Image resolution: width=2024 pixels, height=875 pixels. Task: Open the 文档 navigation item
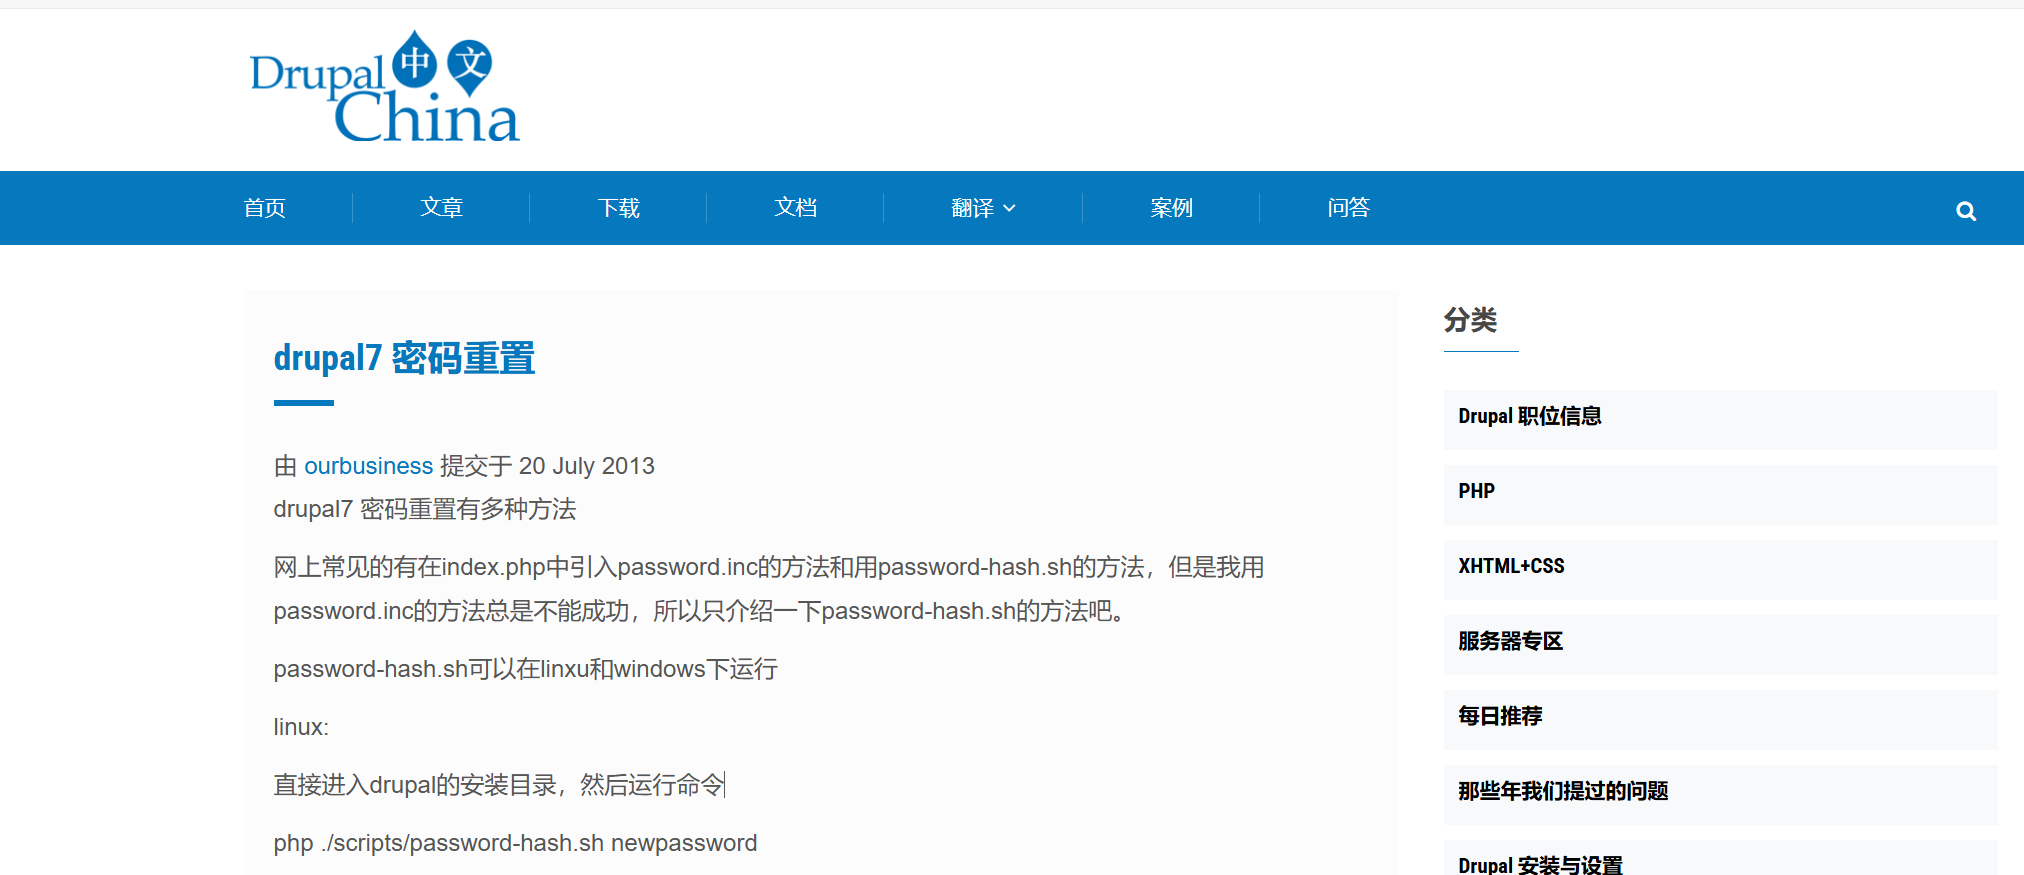point(796,208)
